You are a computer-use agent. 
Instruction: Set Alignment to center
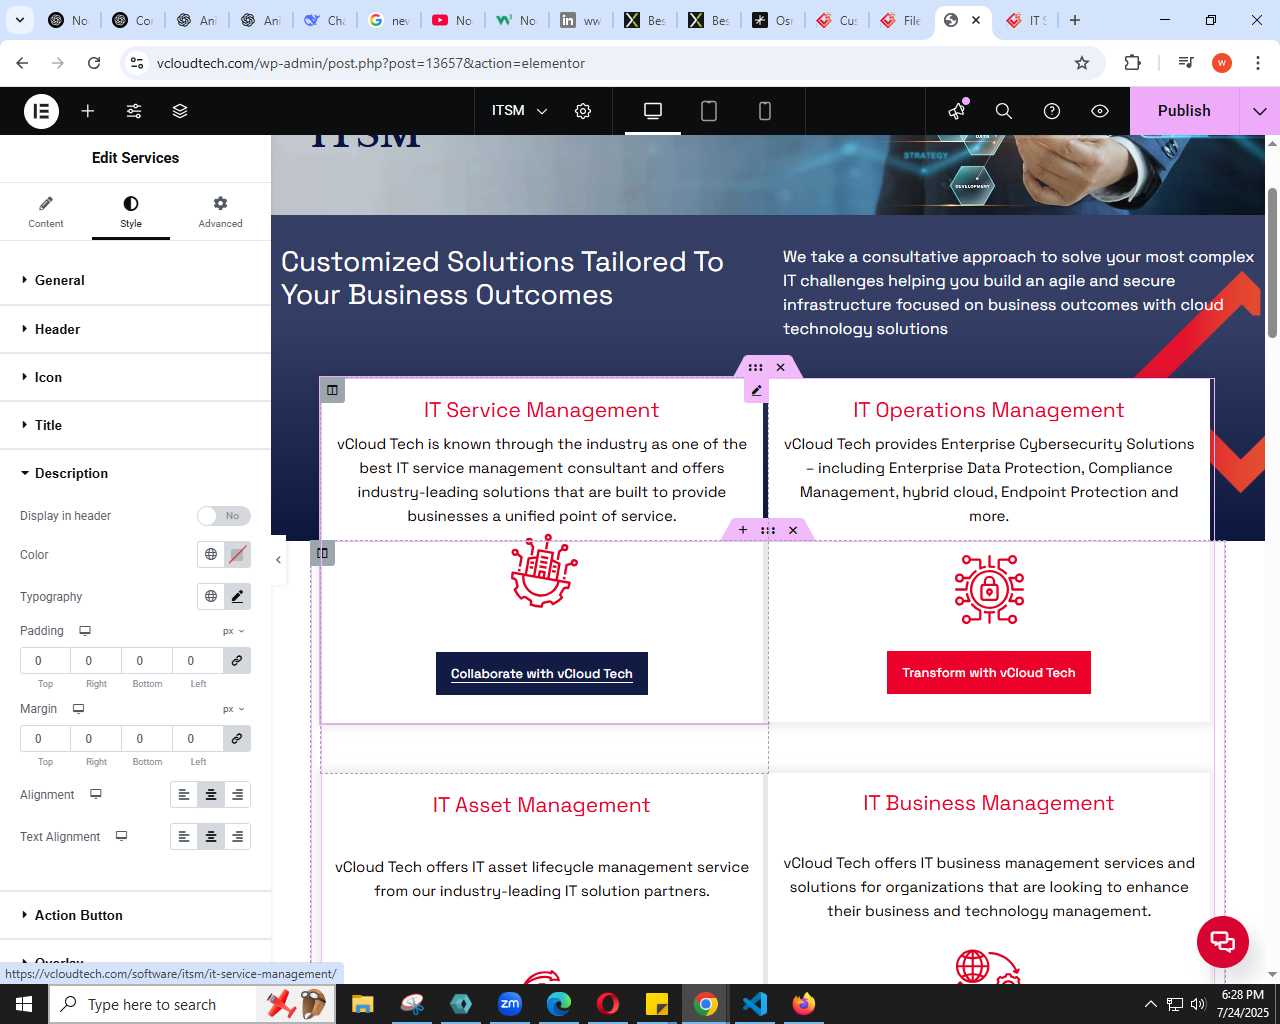[211, 795]
